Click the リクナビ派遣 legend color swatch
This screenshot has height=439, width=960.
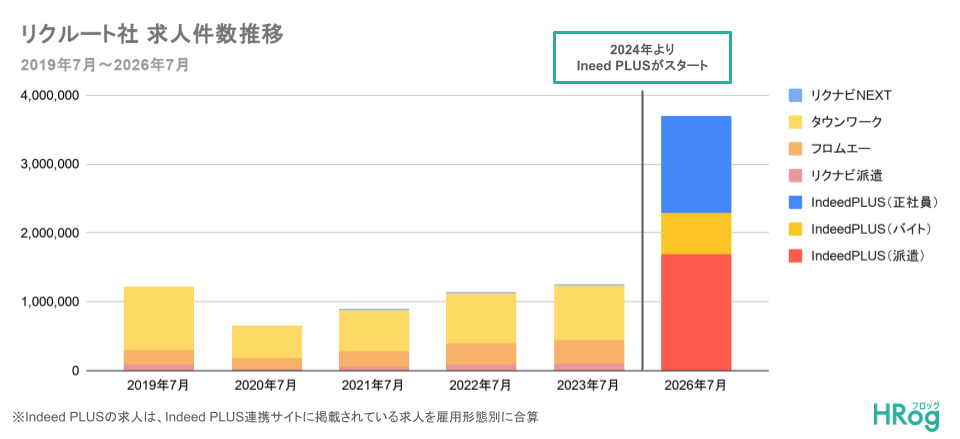click(795, 176)
